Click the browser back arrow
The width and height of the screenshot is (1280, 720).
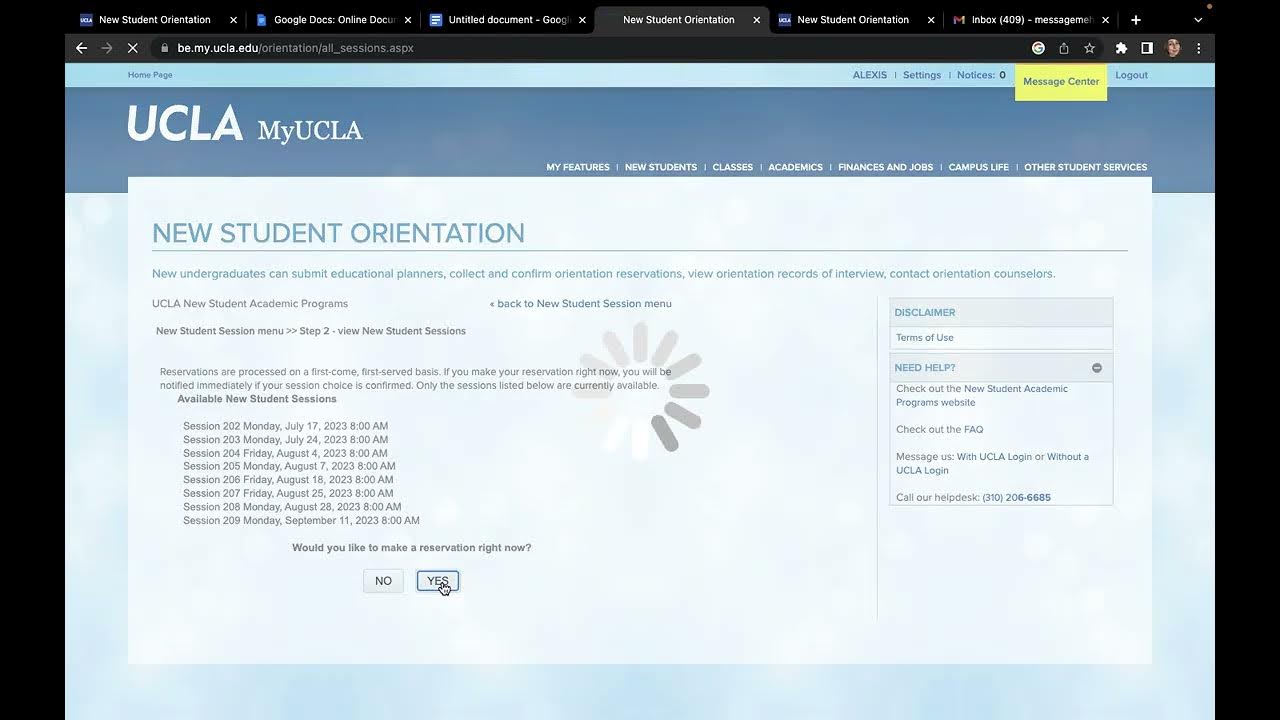click(x=82, y=48)
